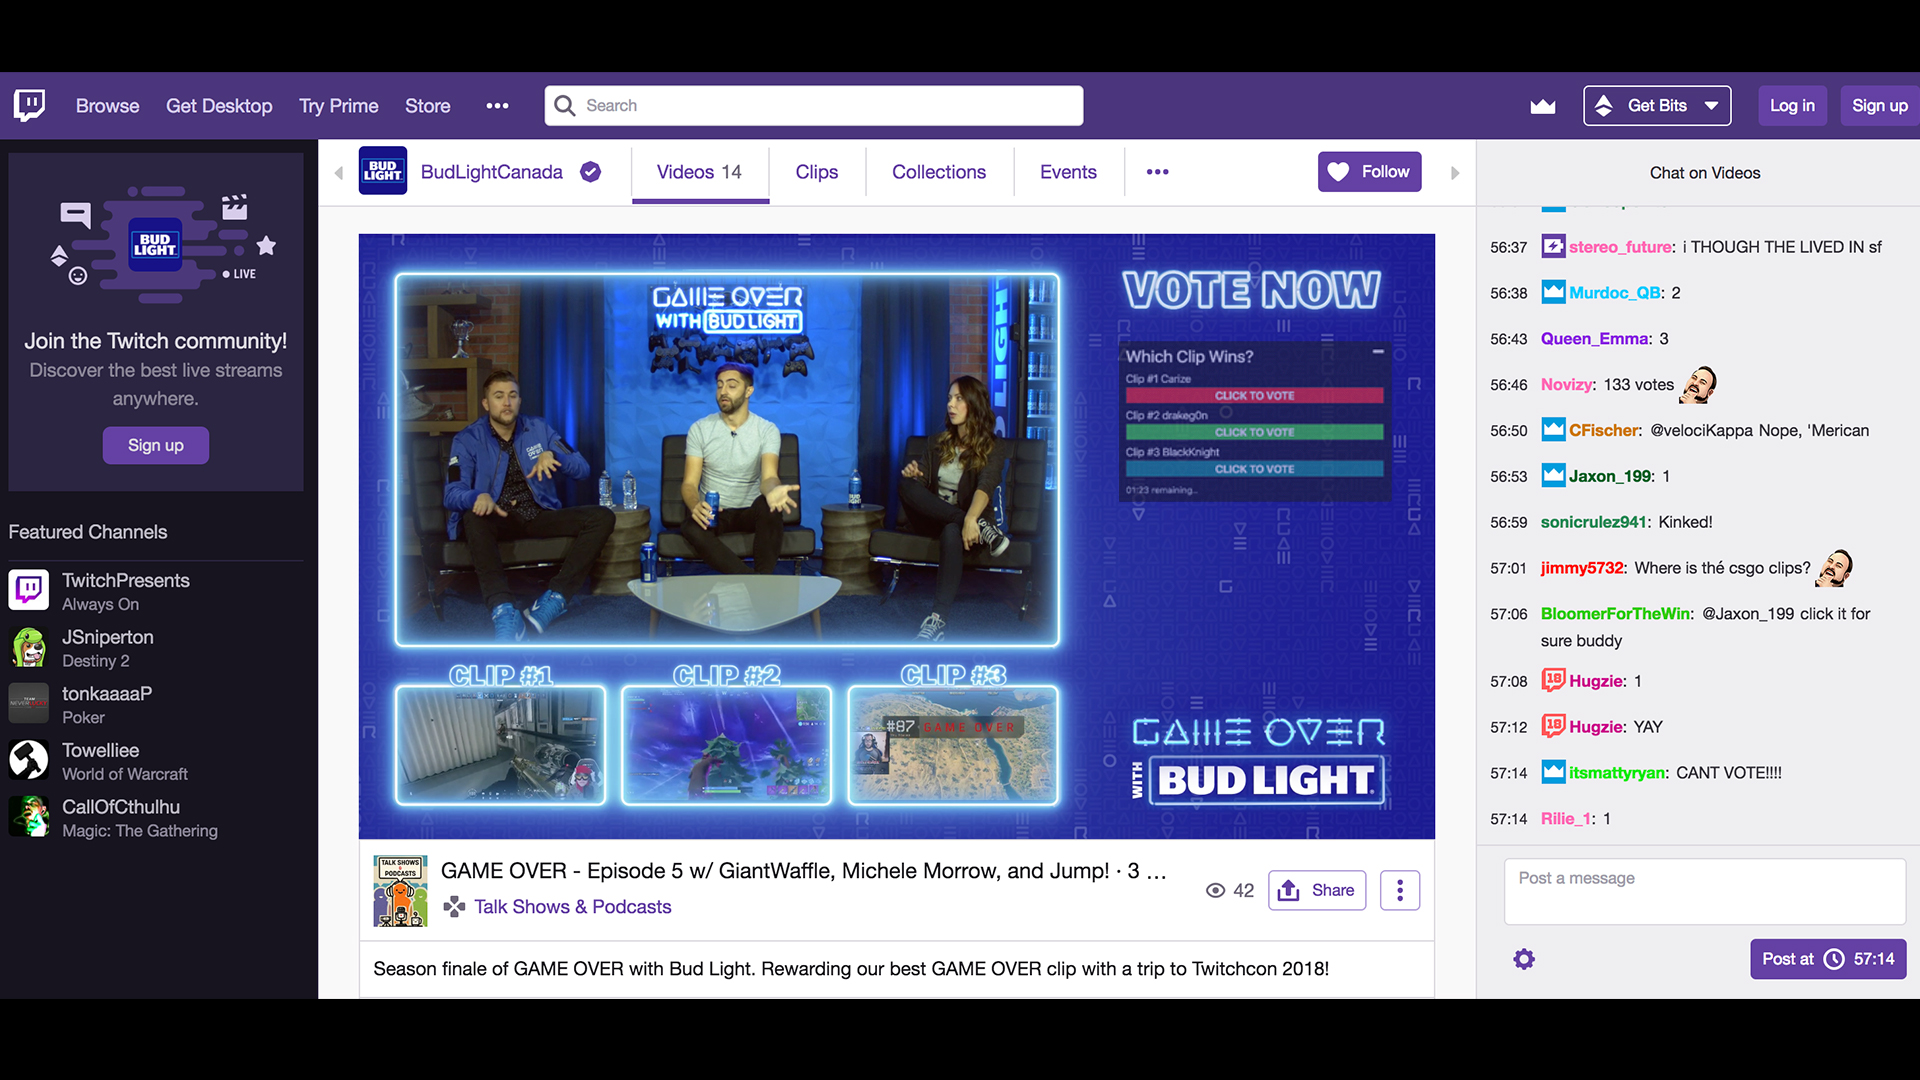1920x1080 pixels.
Task: Collapse the left sidebar arrow
Action: [x=339, y=173]
